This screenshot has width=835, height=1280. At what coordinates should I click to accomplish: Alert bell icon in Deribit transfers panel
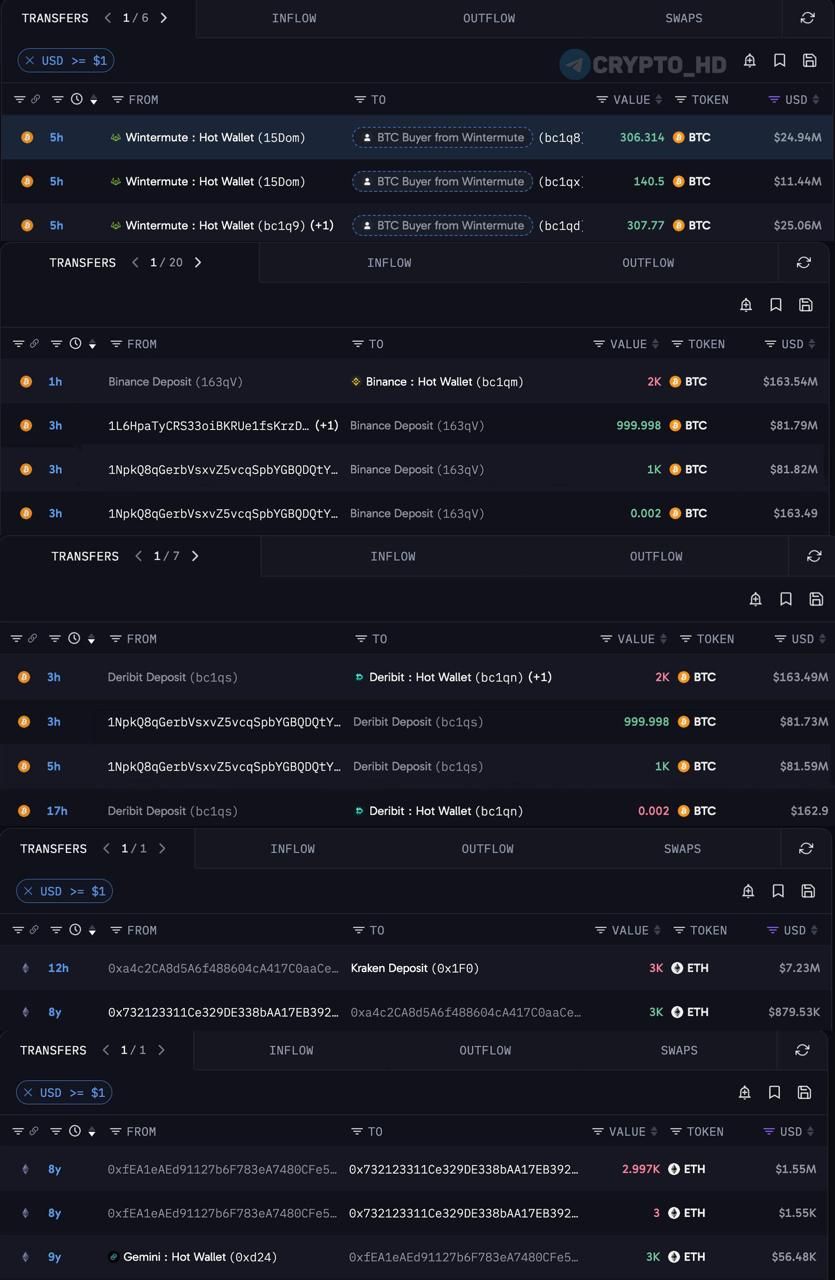756,599
